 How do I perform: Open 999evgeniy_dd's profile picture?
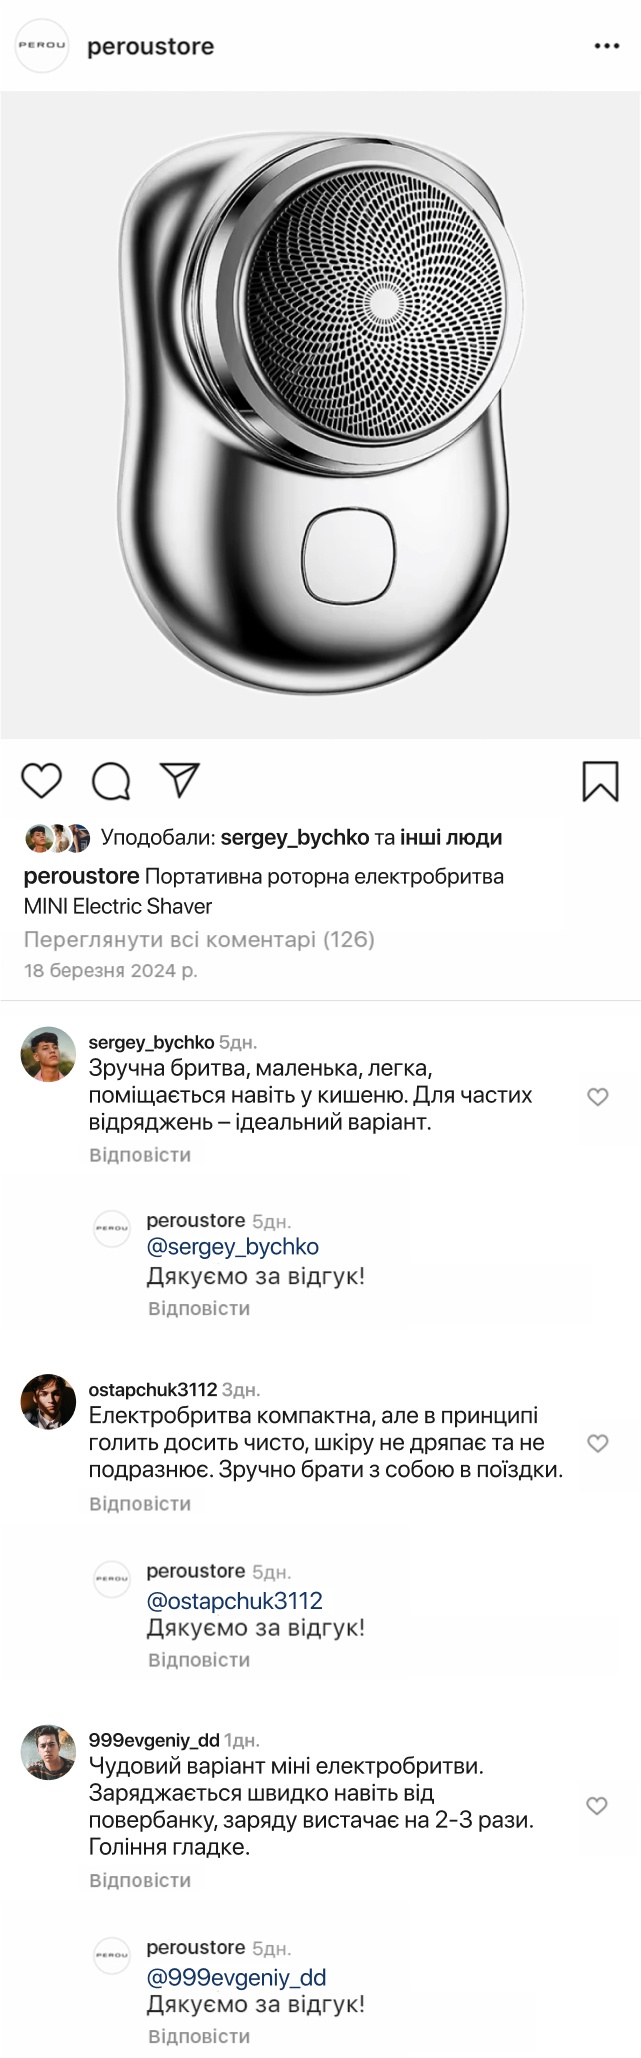[48, 1752]
